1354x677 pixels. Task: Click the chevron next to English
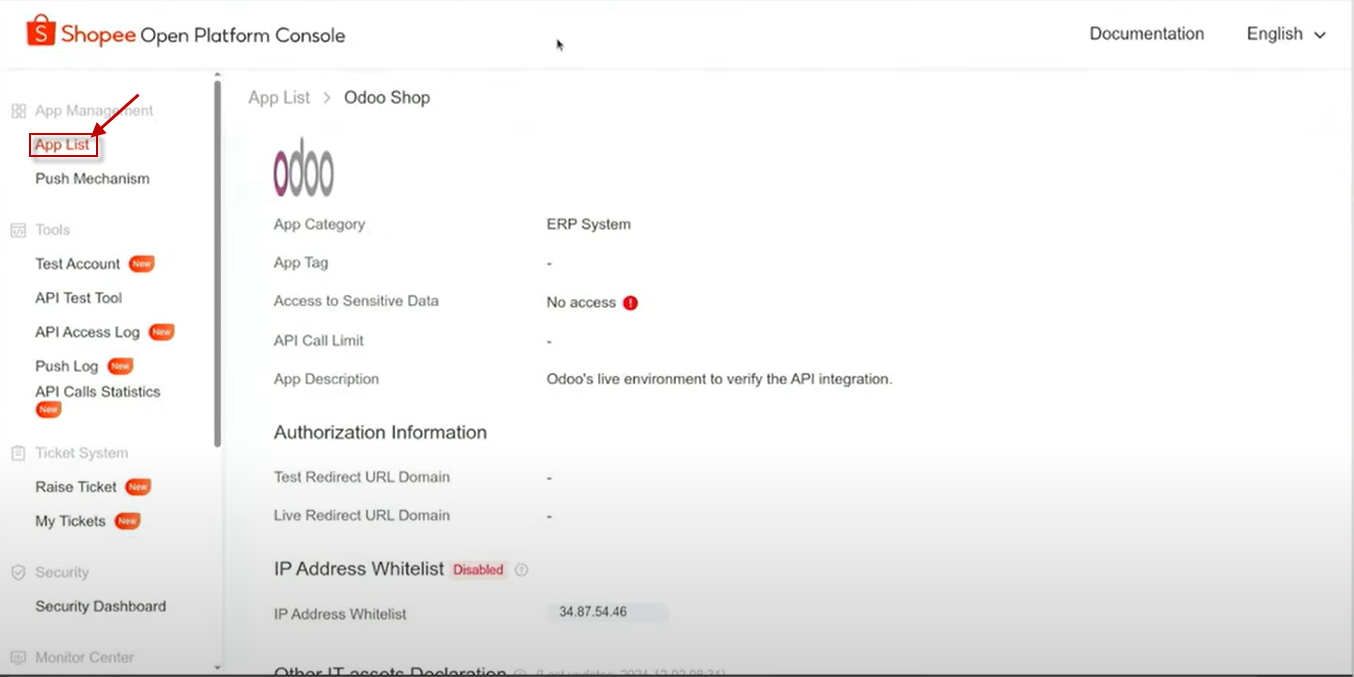click(1320, 35)
